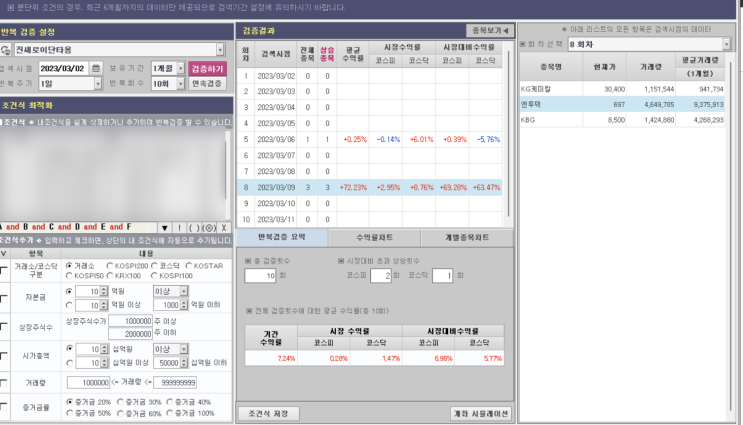The height and width of the screenshot is (425, 743).
Task: Open the calendar icon next to 2023/03/02
Action: [96, 68]
